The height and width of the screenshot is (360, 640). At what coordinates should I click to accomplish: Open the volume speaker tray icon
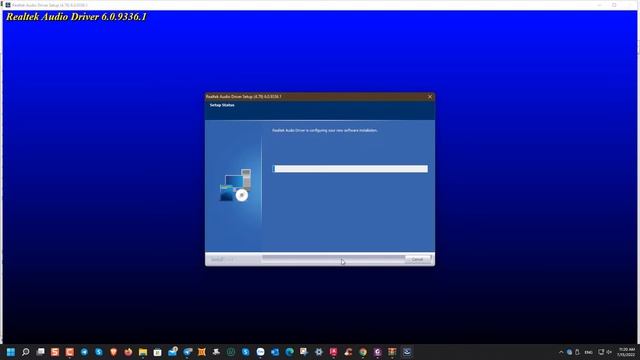click(x=609, y=352)
